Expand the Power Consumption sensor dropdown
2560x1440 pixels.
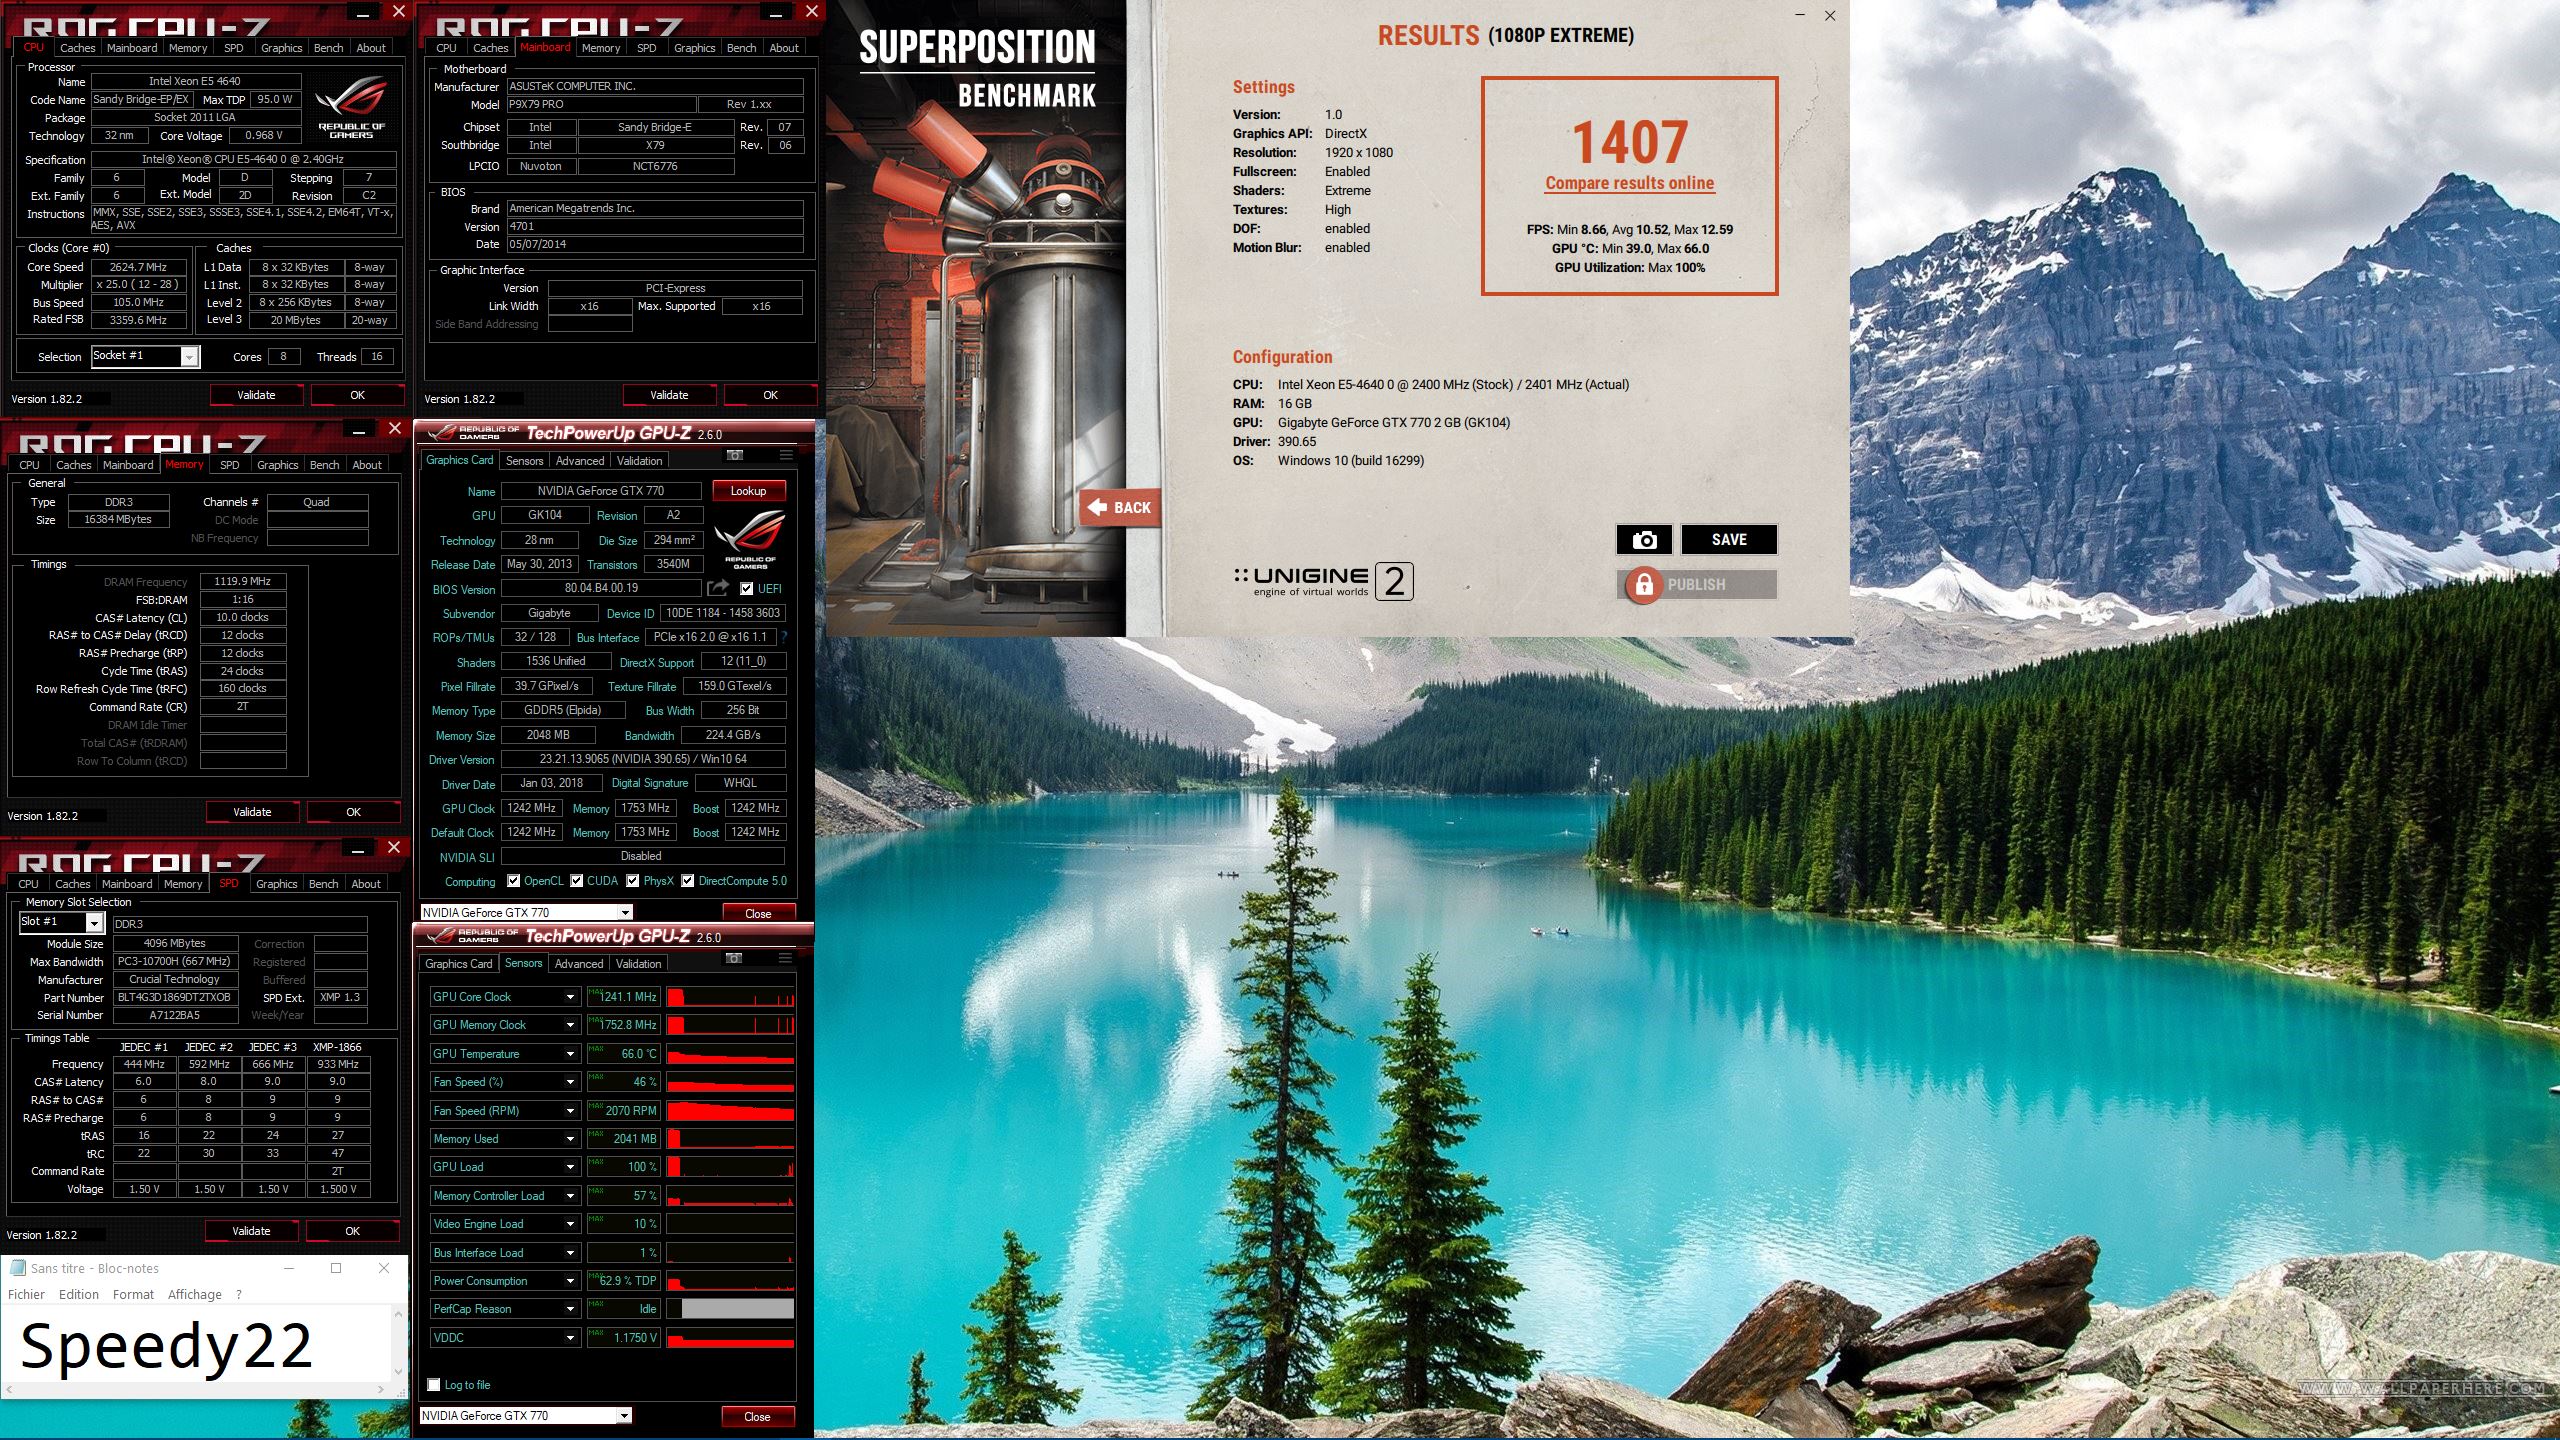coord(570,1281)
